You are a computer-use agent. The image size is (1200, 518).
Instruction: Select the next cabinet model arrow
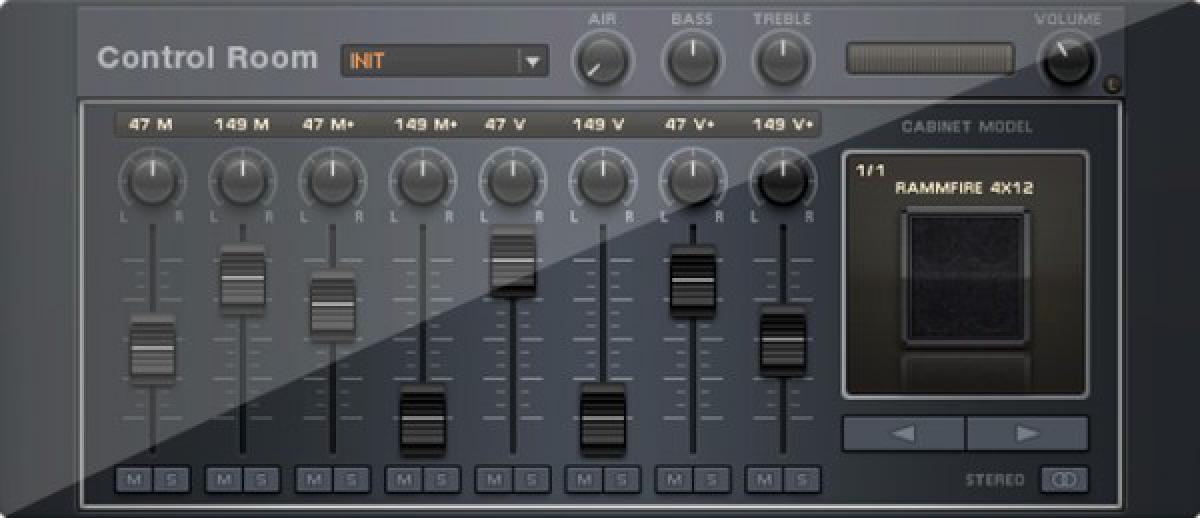tap(1027, 434)
